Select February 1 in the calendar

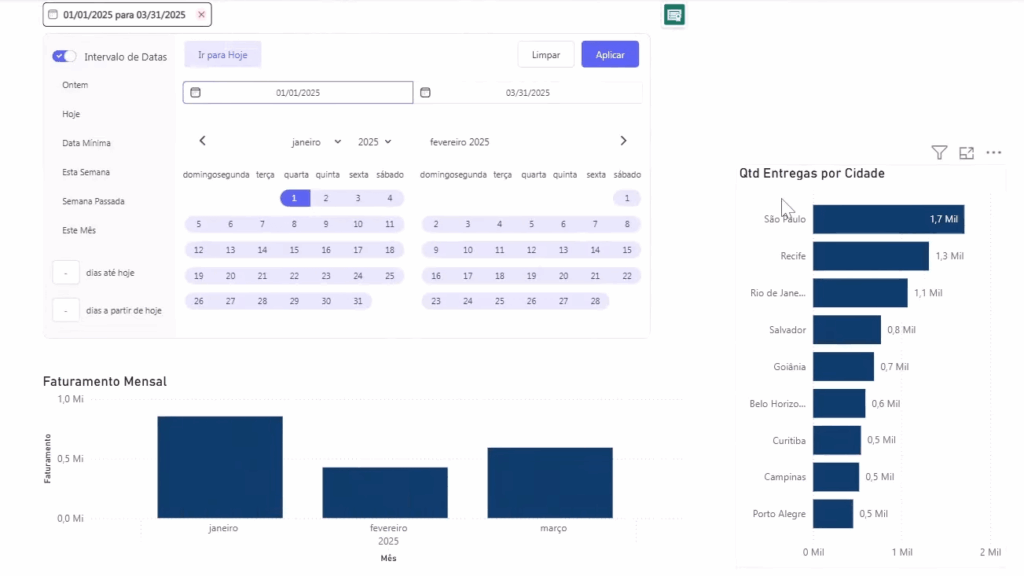[x=627, y=198]
